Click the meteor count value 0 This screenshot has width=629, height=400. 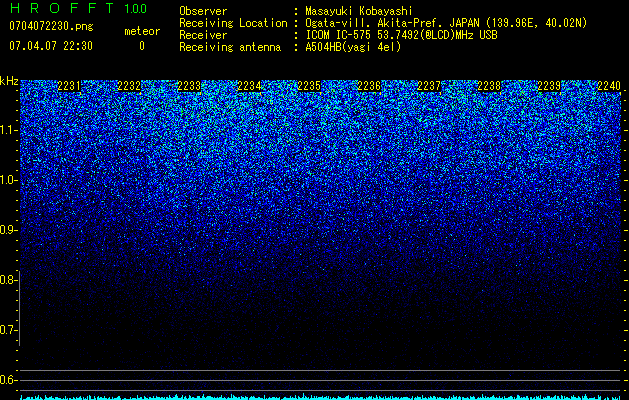tap(142, 46)
